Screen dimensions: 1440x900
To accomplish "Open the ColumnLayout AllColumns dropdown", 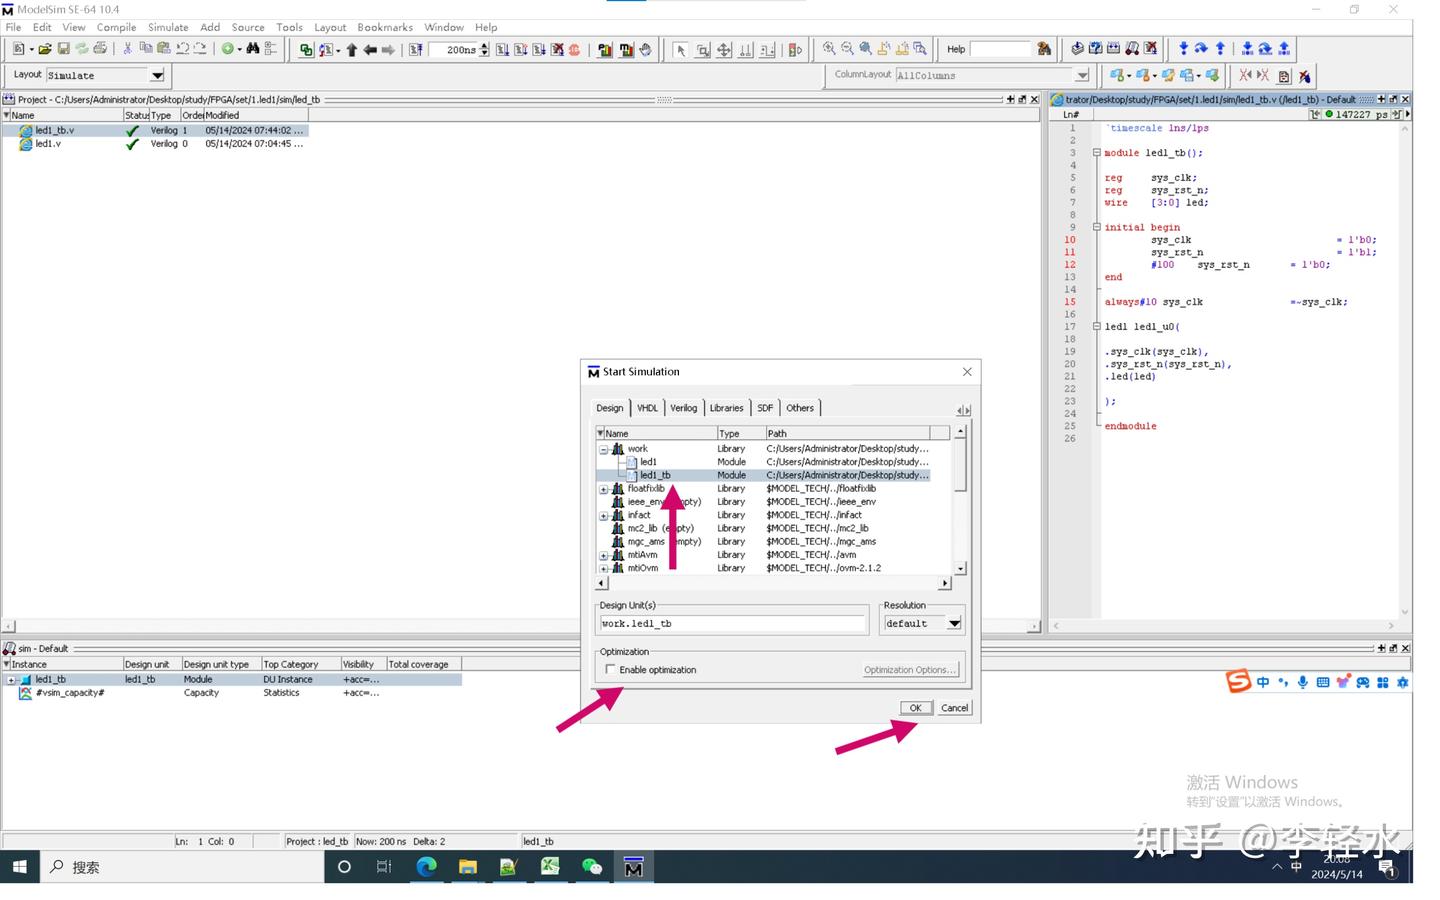I will coord(1082,76).
